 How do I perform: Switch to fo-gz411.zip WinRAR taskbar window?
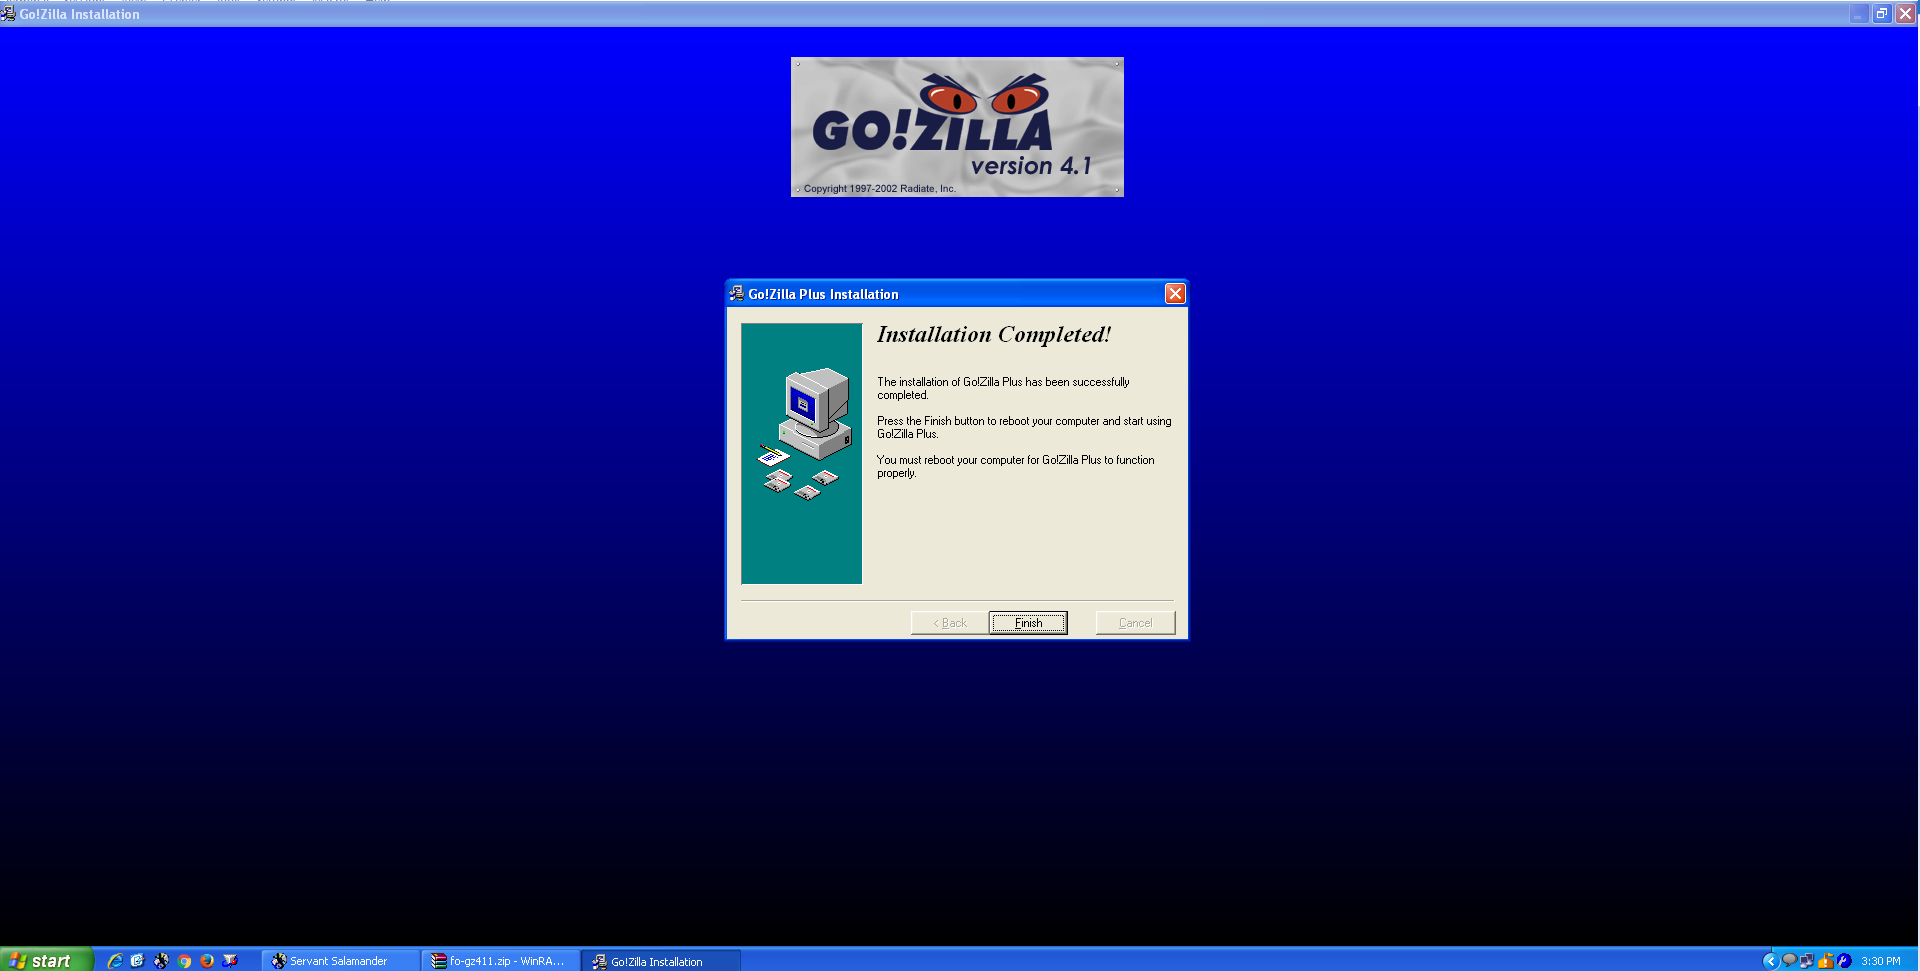pos(499,961)
